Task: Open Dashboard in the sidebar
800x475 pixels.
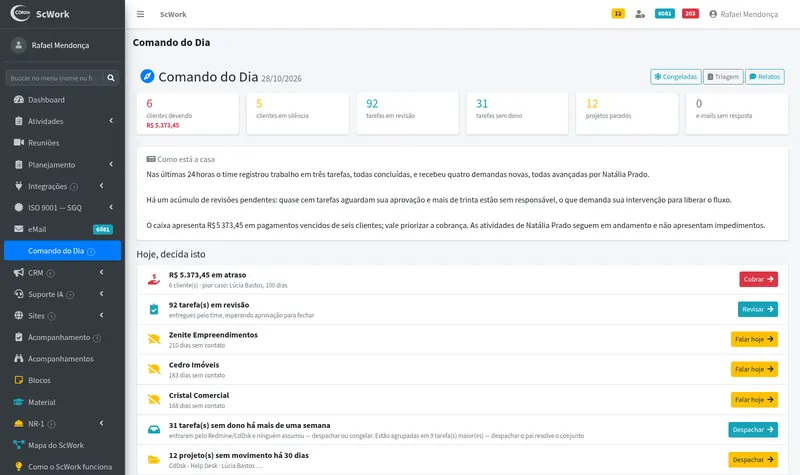Action: point(62,99)
